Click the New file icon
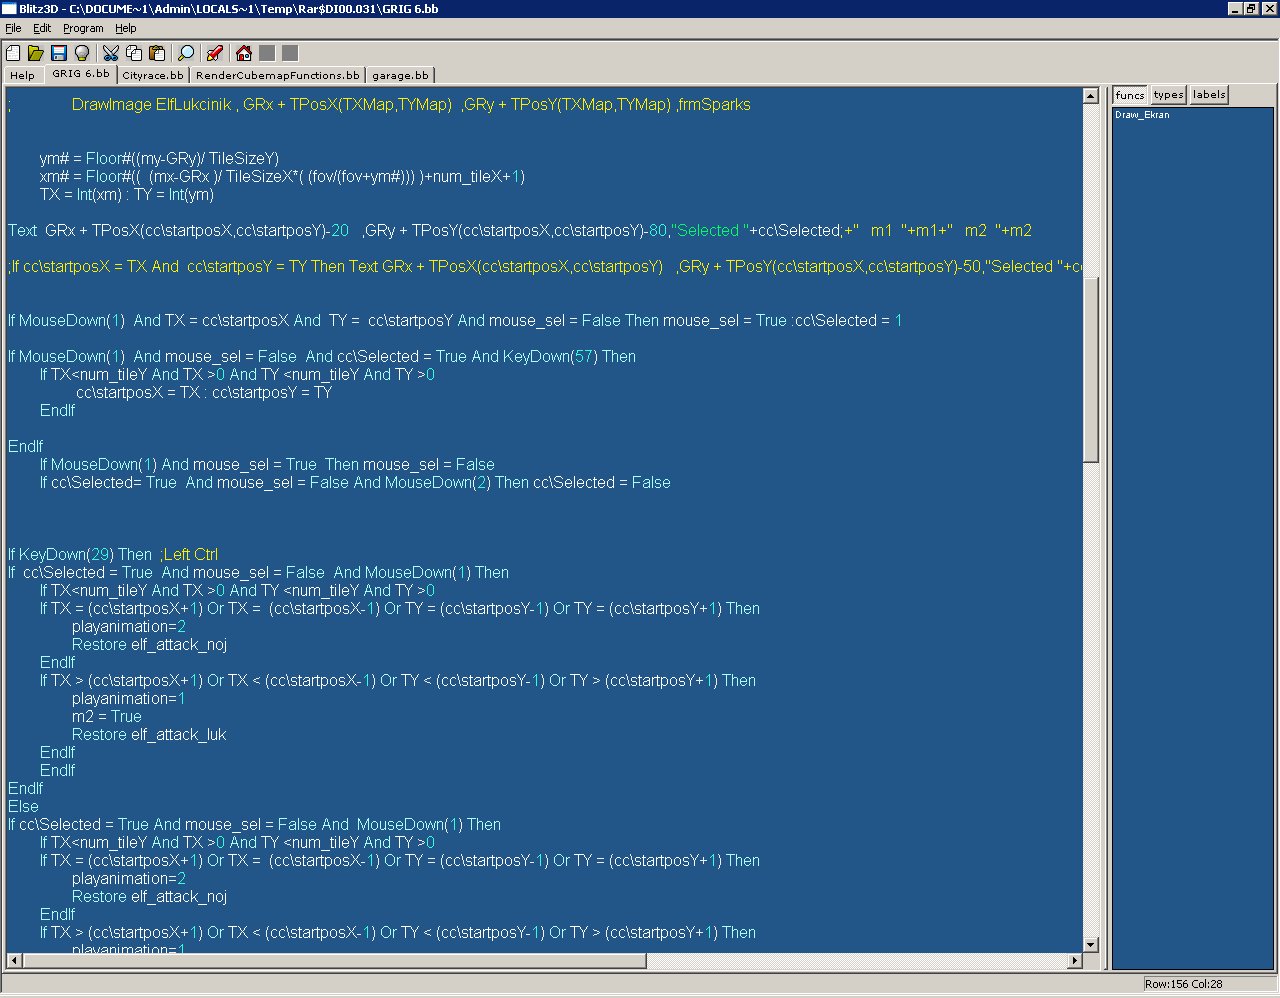1280x998 pixels. tap(13, 53)
